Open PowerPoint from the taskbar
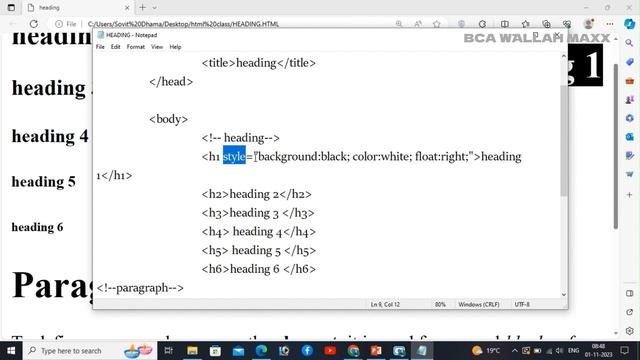This screenshot has height=360, width=640. point(376,351)
